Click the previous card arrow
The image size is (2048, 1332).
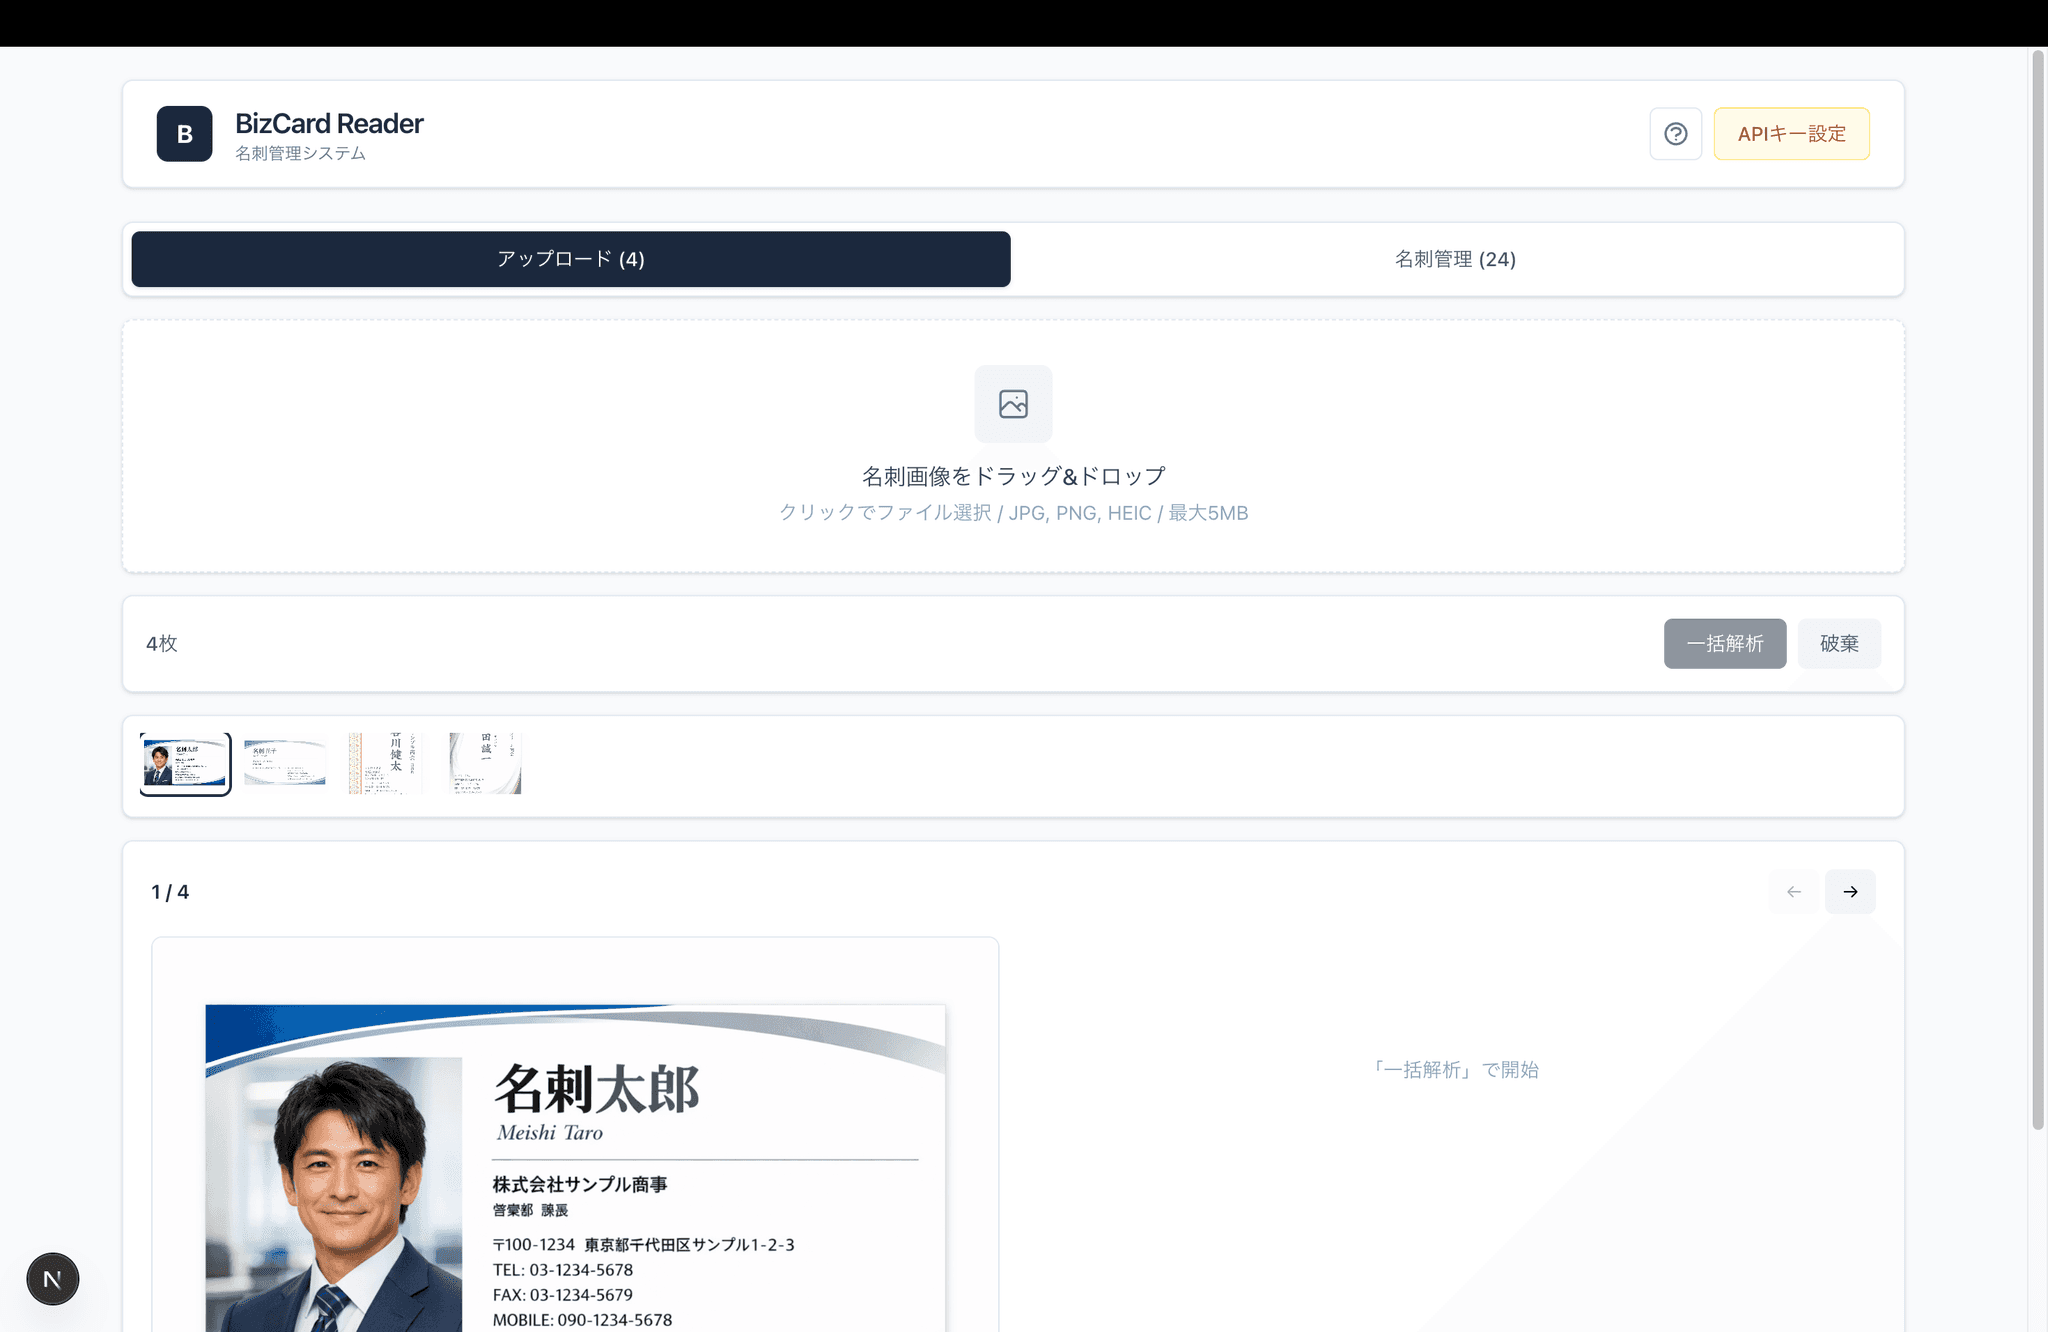[1793, 891]
